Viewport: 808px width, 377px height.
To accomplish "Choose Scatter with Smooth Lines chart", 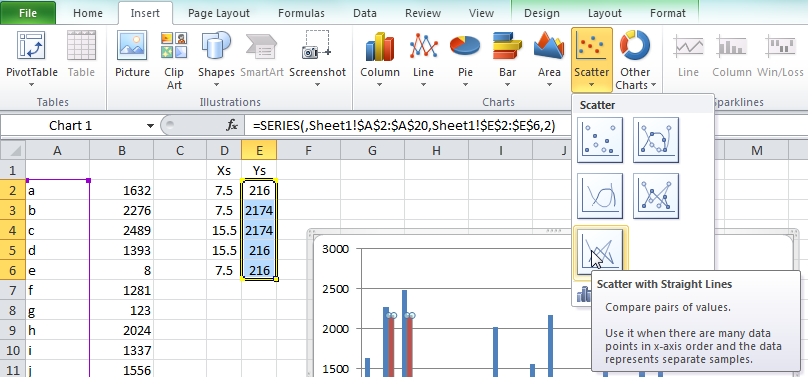I will coord(600,196).
